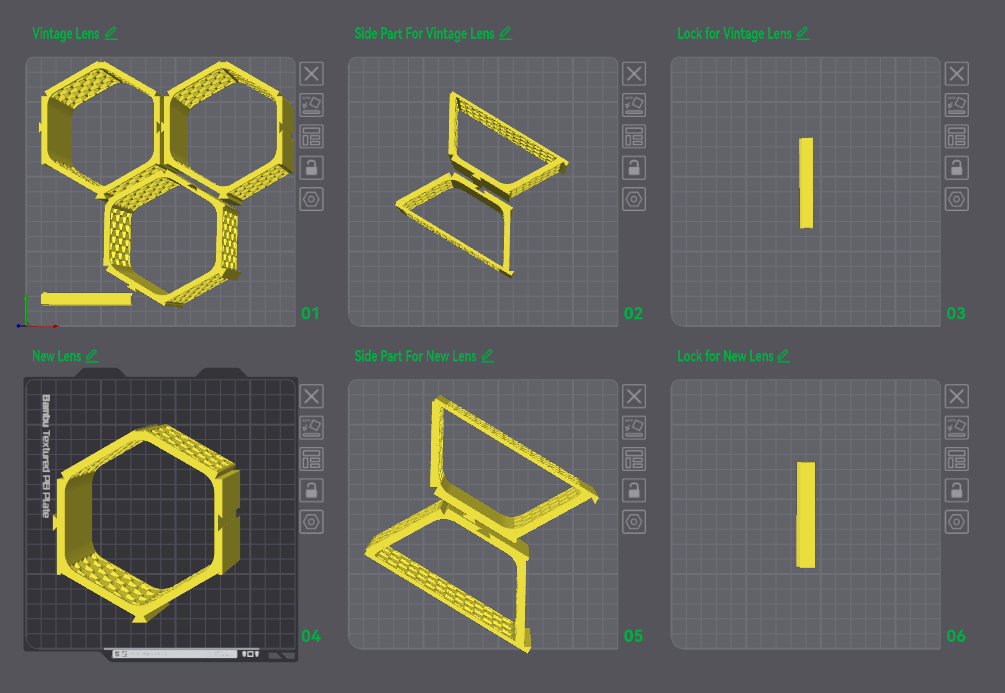Open plate settings for Vintage Lens plate

tap(311, 199)
